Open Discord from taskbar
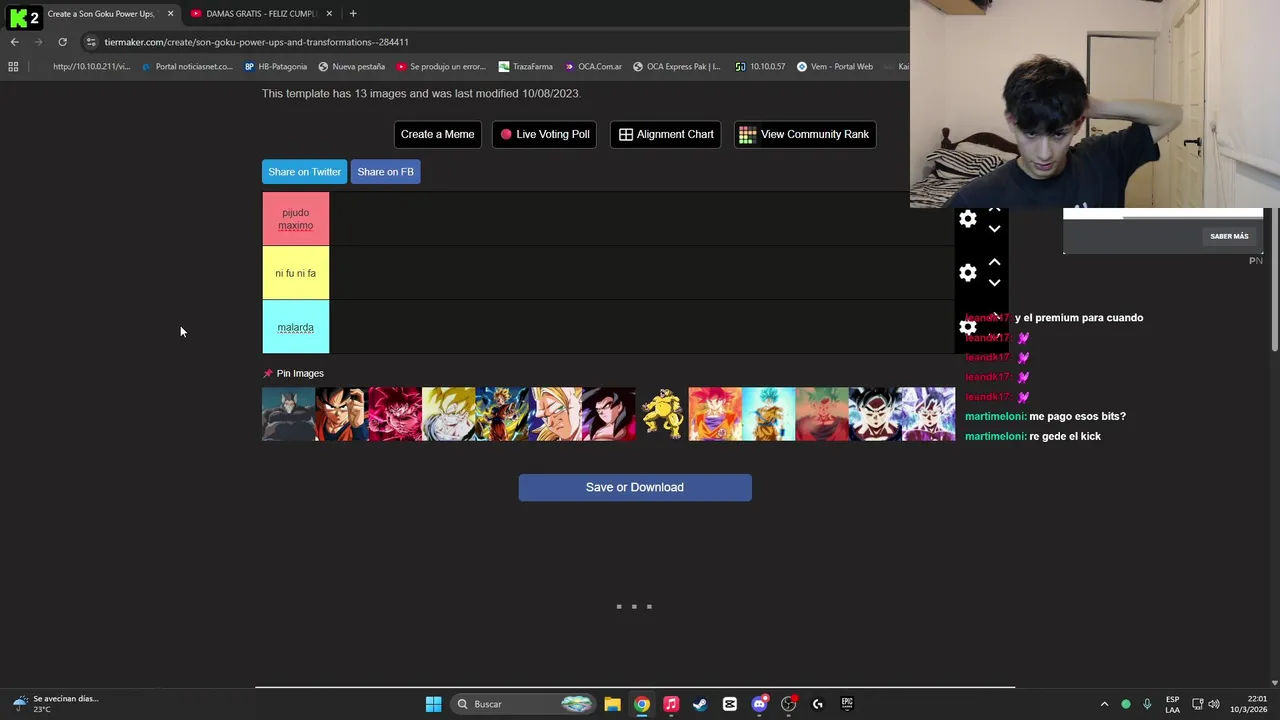The width and height of the screenshot is (1280, 720). 759,704
